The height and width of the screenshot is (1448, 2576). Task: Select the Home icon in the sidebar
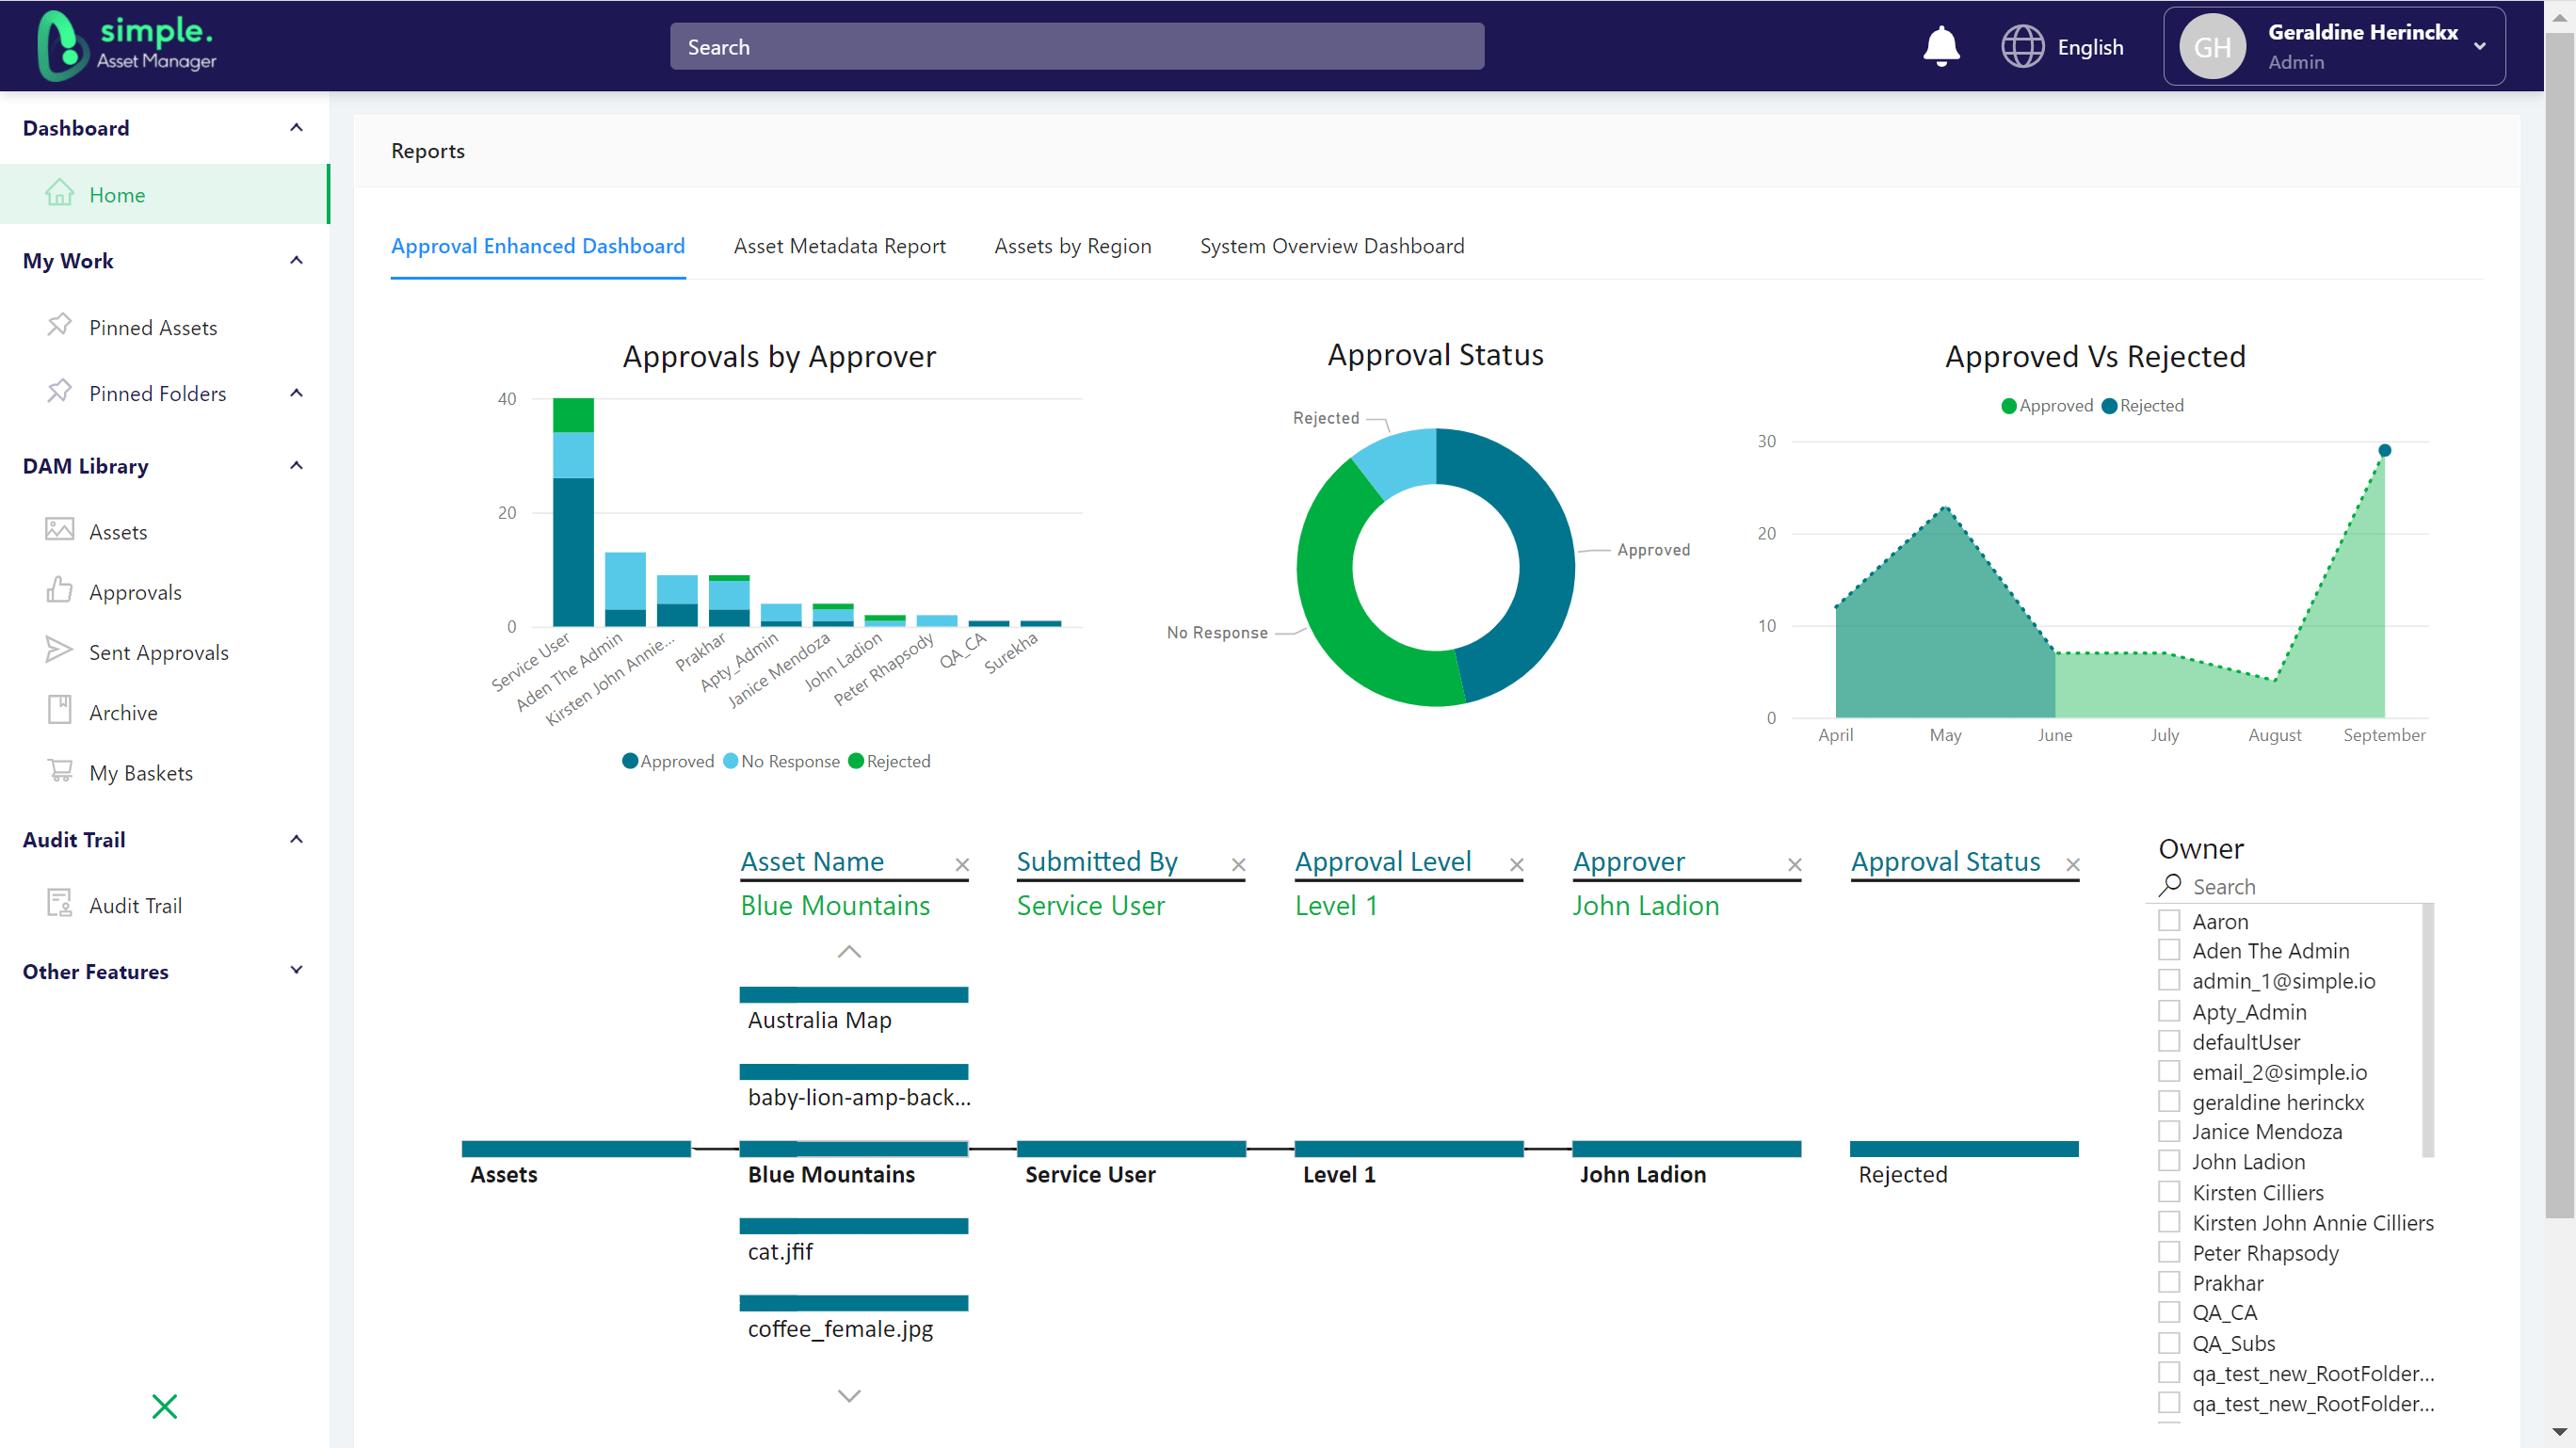[x=60, y=193]
